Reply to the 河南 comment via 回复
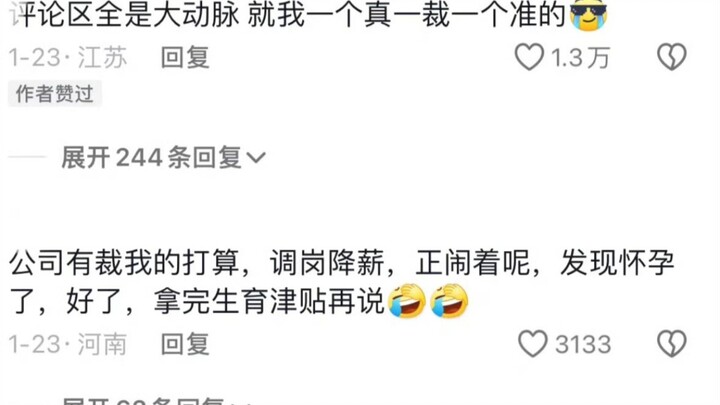 coord(185,344)
